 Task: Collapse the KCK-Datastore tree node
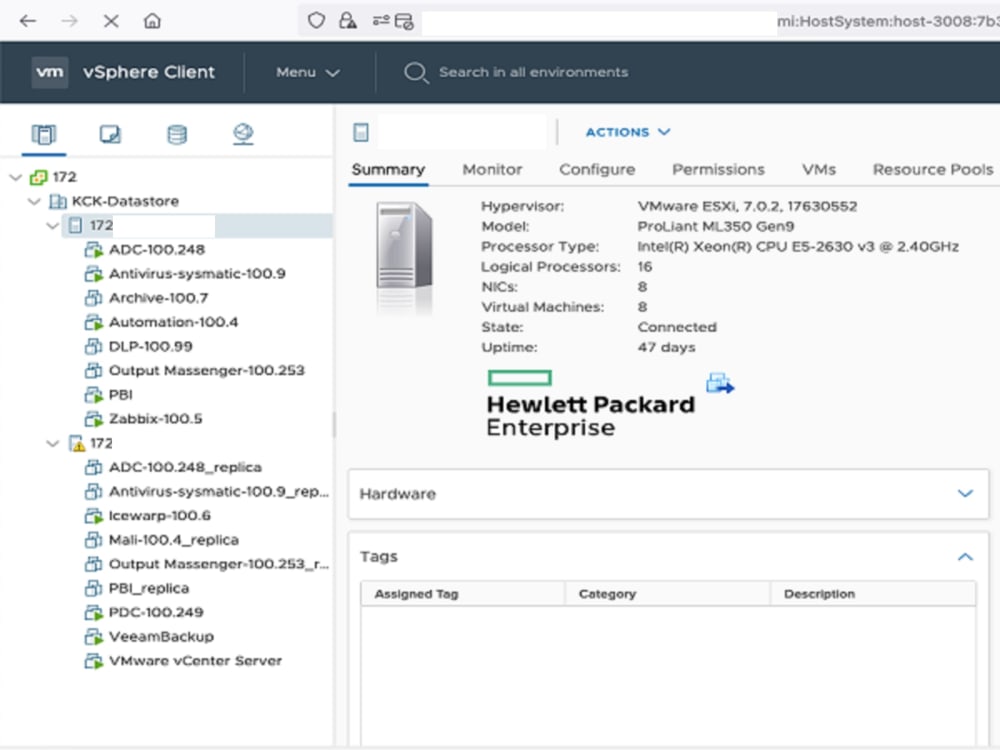35,200
